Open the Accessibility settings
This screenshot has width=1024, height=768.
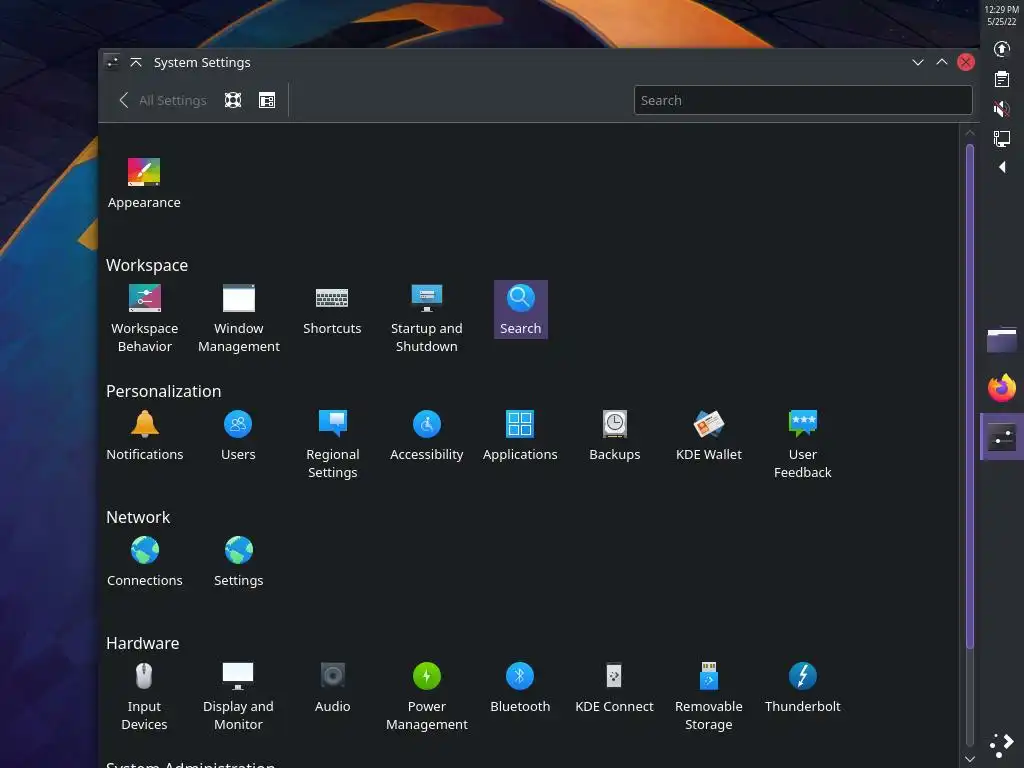pos(426,436)
